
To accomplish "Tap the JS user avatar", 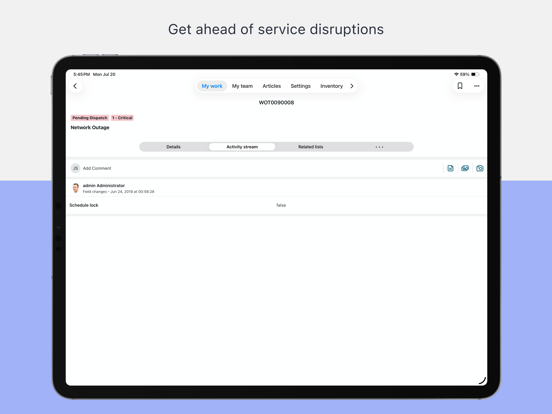I will pos(75,168).
